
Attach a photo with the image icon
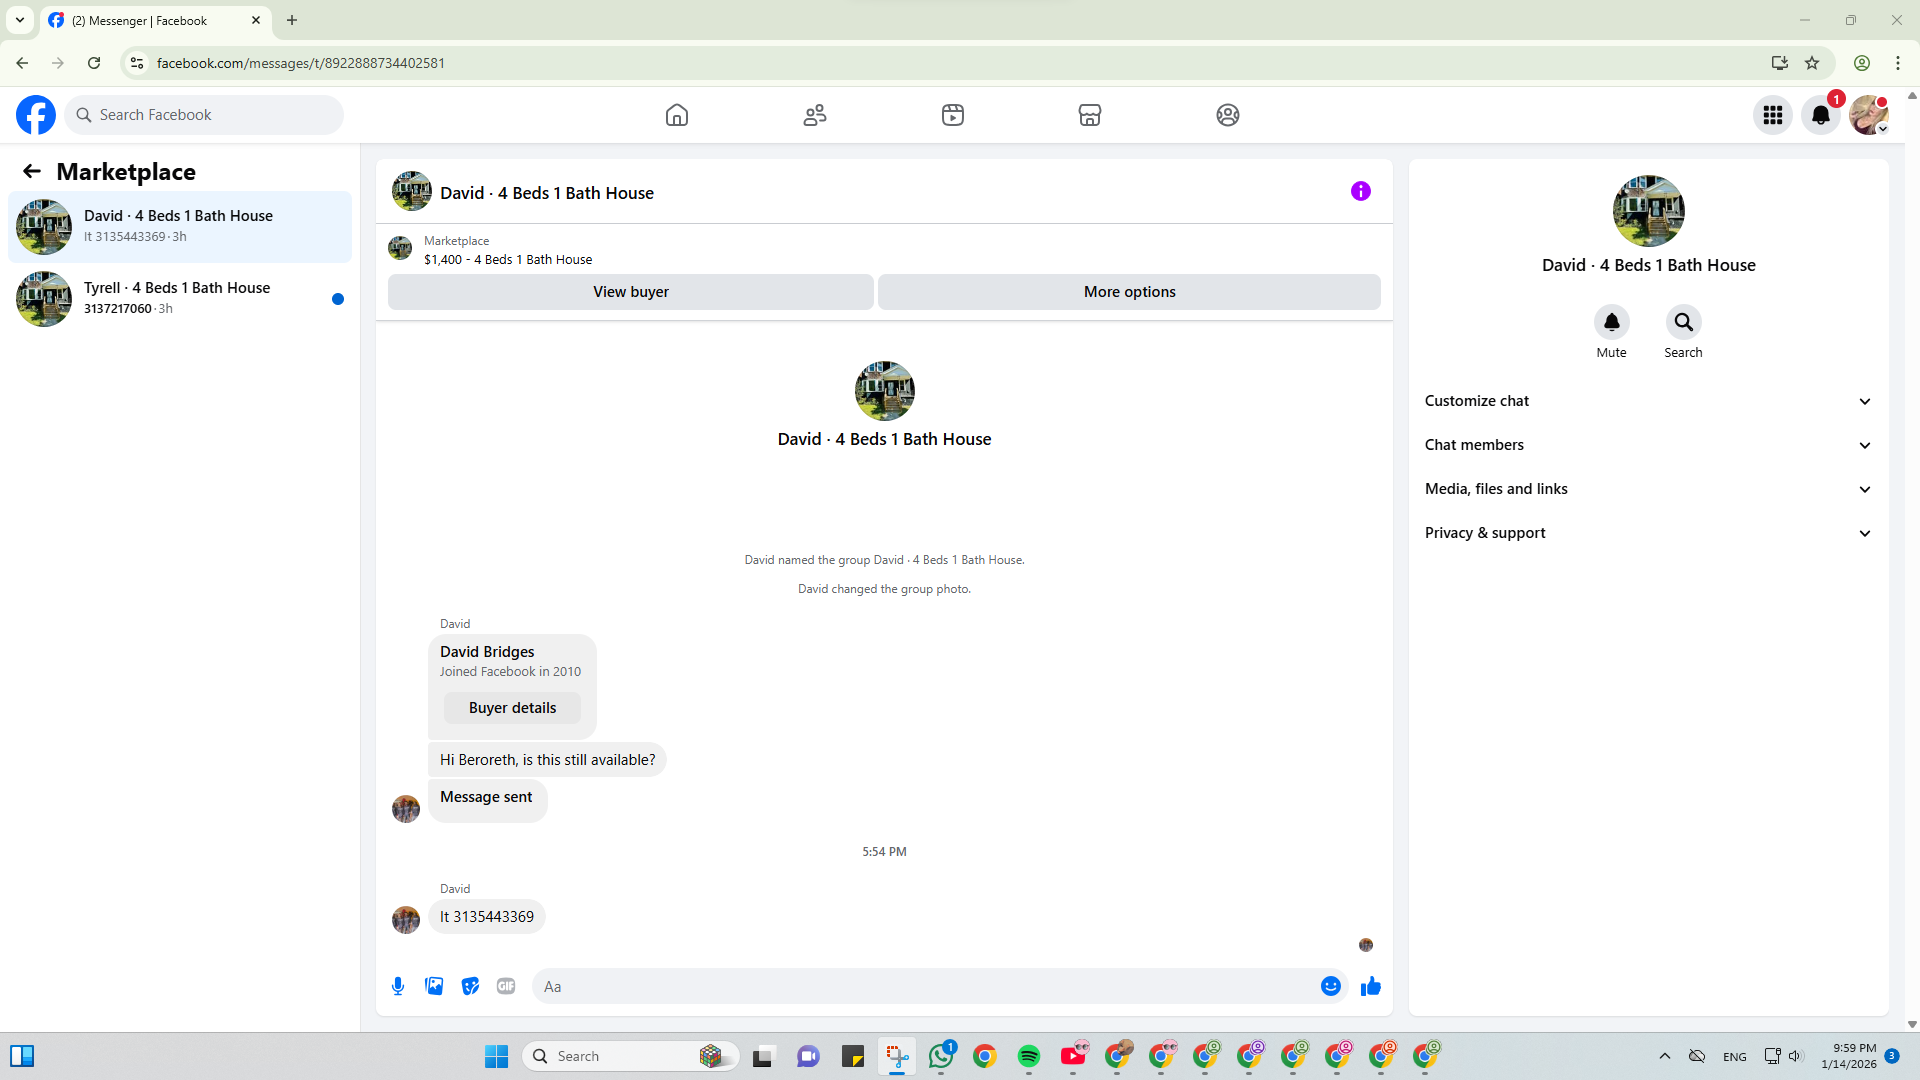[434, 986]
